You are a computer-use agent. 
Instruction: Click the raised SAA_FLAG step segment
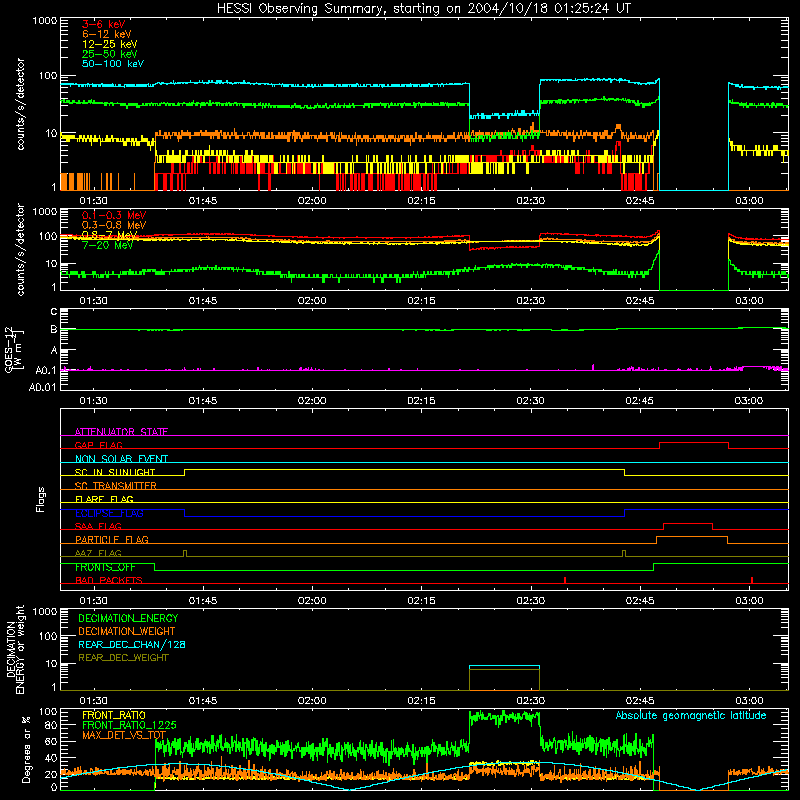coord(688,523)
